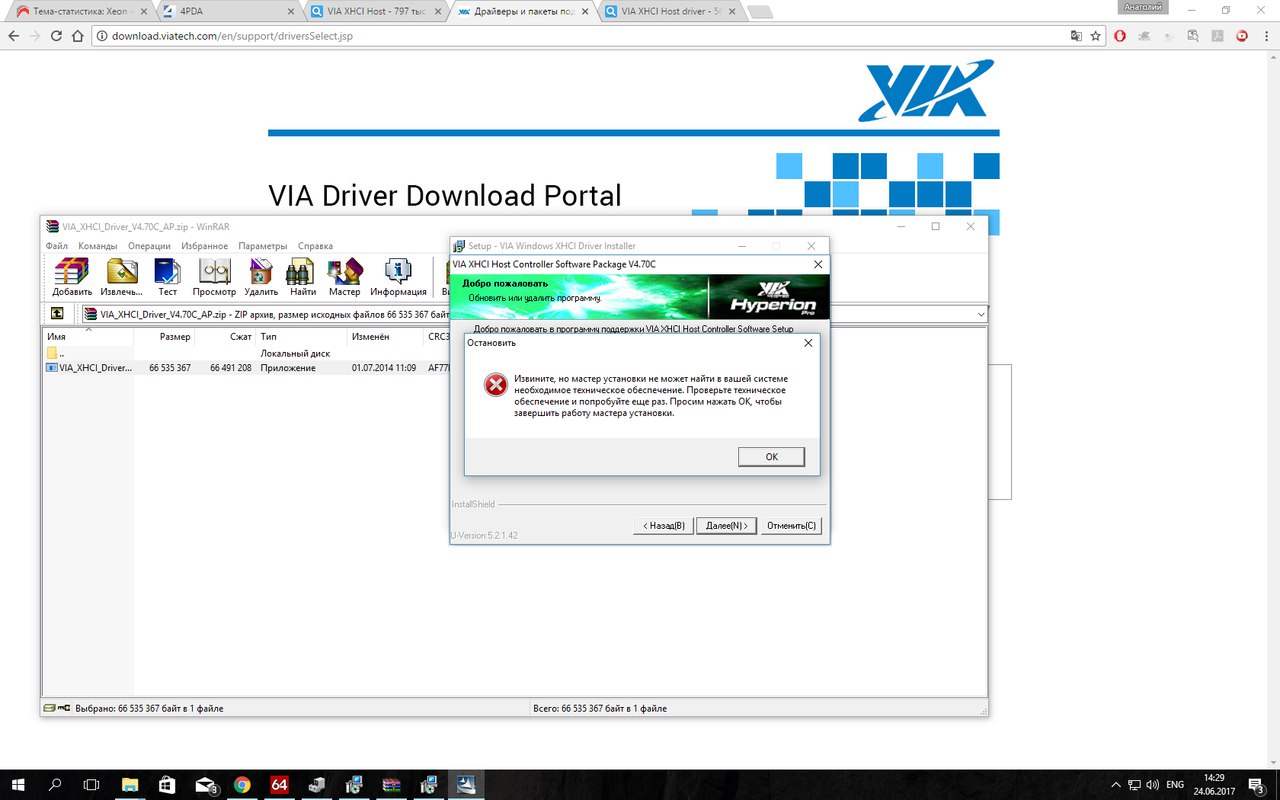The width and height of the screenshot is (1280, 800).
Task: Open the Команды menu in WinRAR
Action: point(98,246)
